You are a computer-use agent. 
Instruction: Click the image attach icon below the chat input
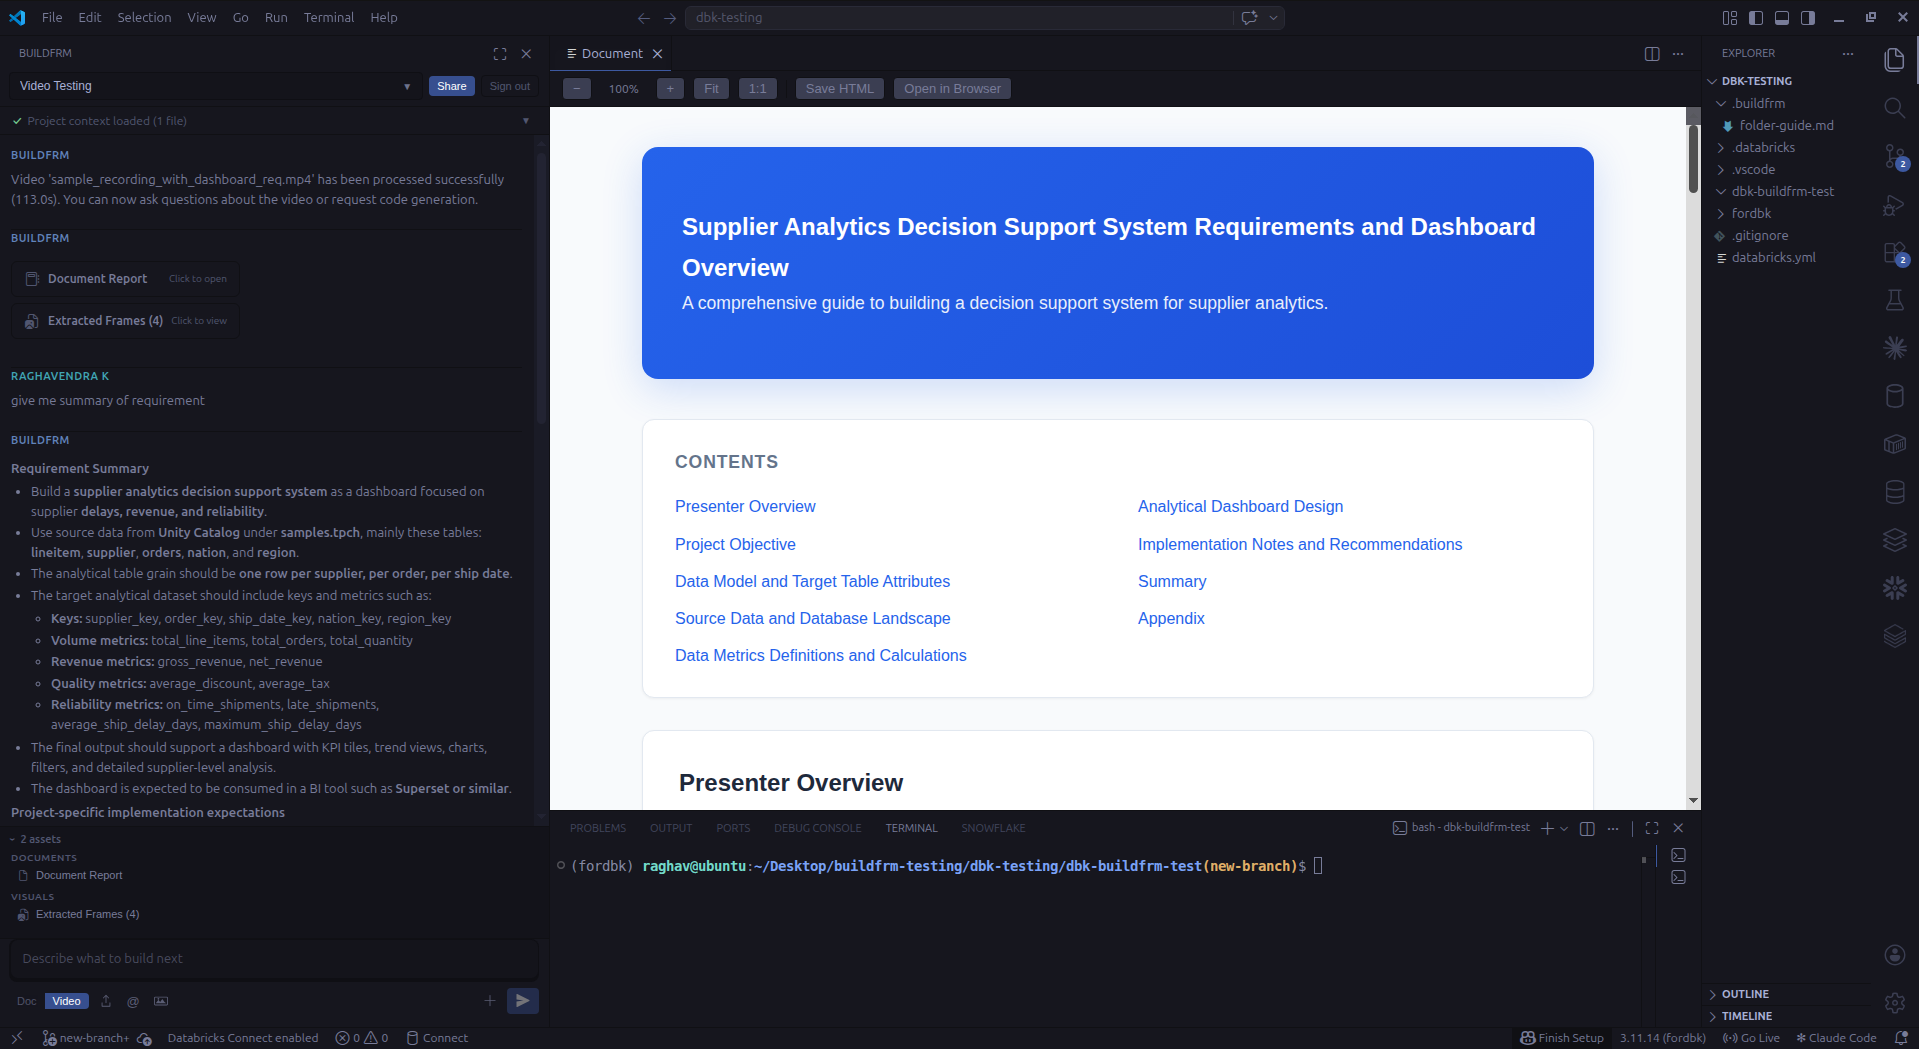(x=161, y=1001)
